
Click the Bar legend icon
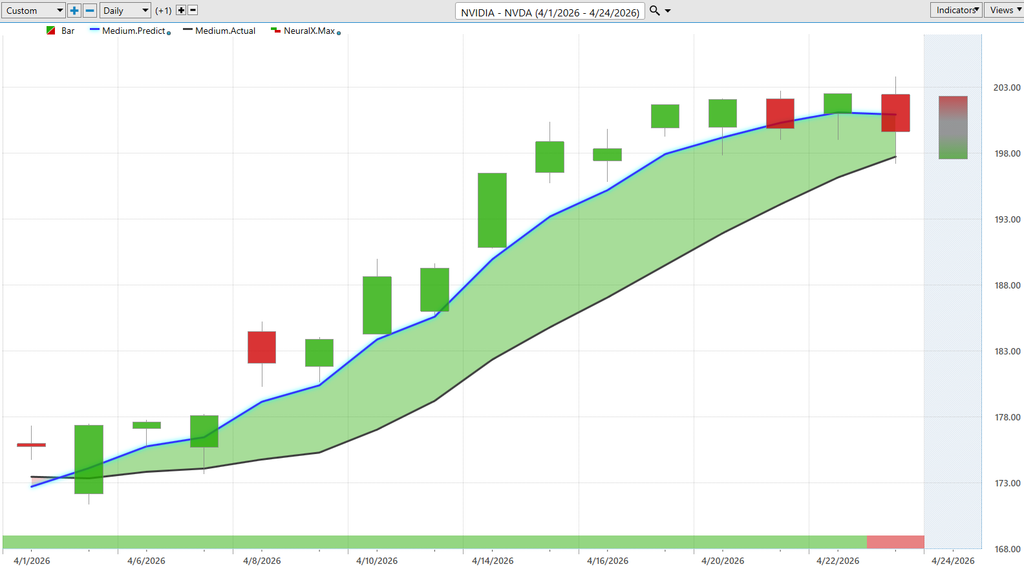(51, 31)
